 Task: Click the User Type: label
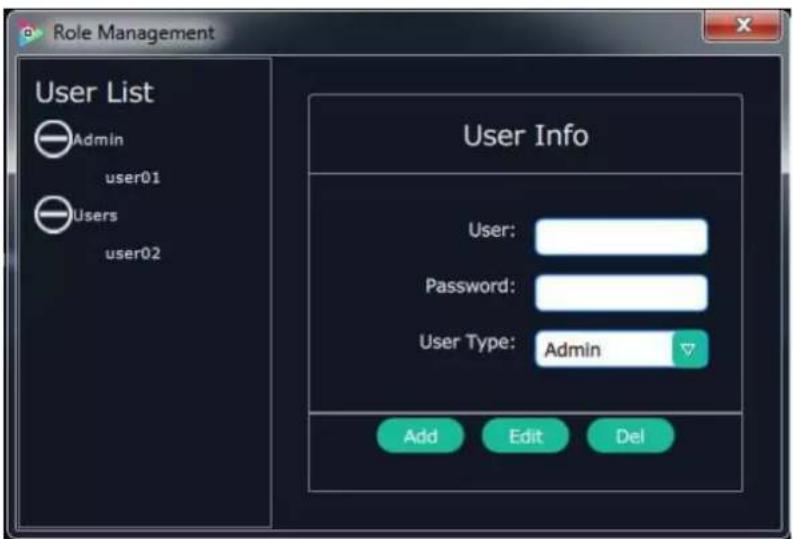tap(467, 342)
